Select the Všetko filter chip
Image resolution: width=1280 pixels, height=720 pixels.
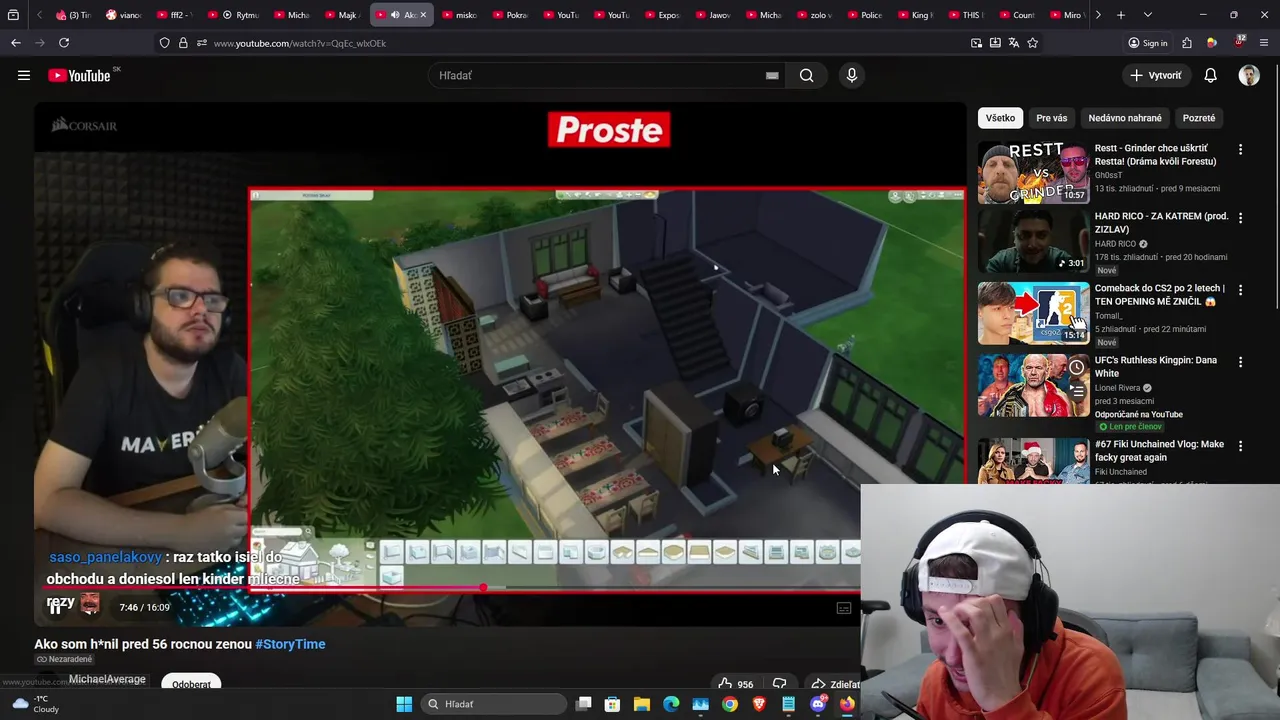pyautogui.click(x=1000, y=118)
